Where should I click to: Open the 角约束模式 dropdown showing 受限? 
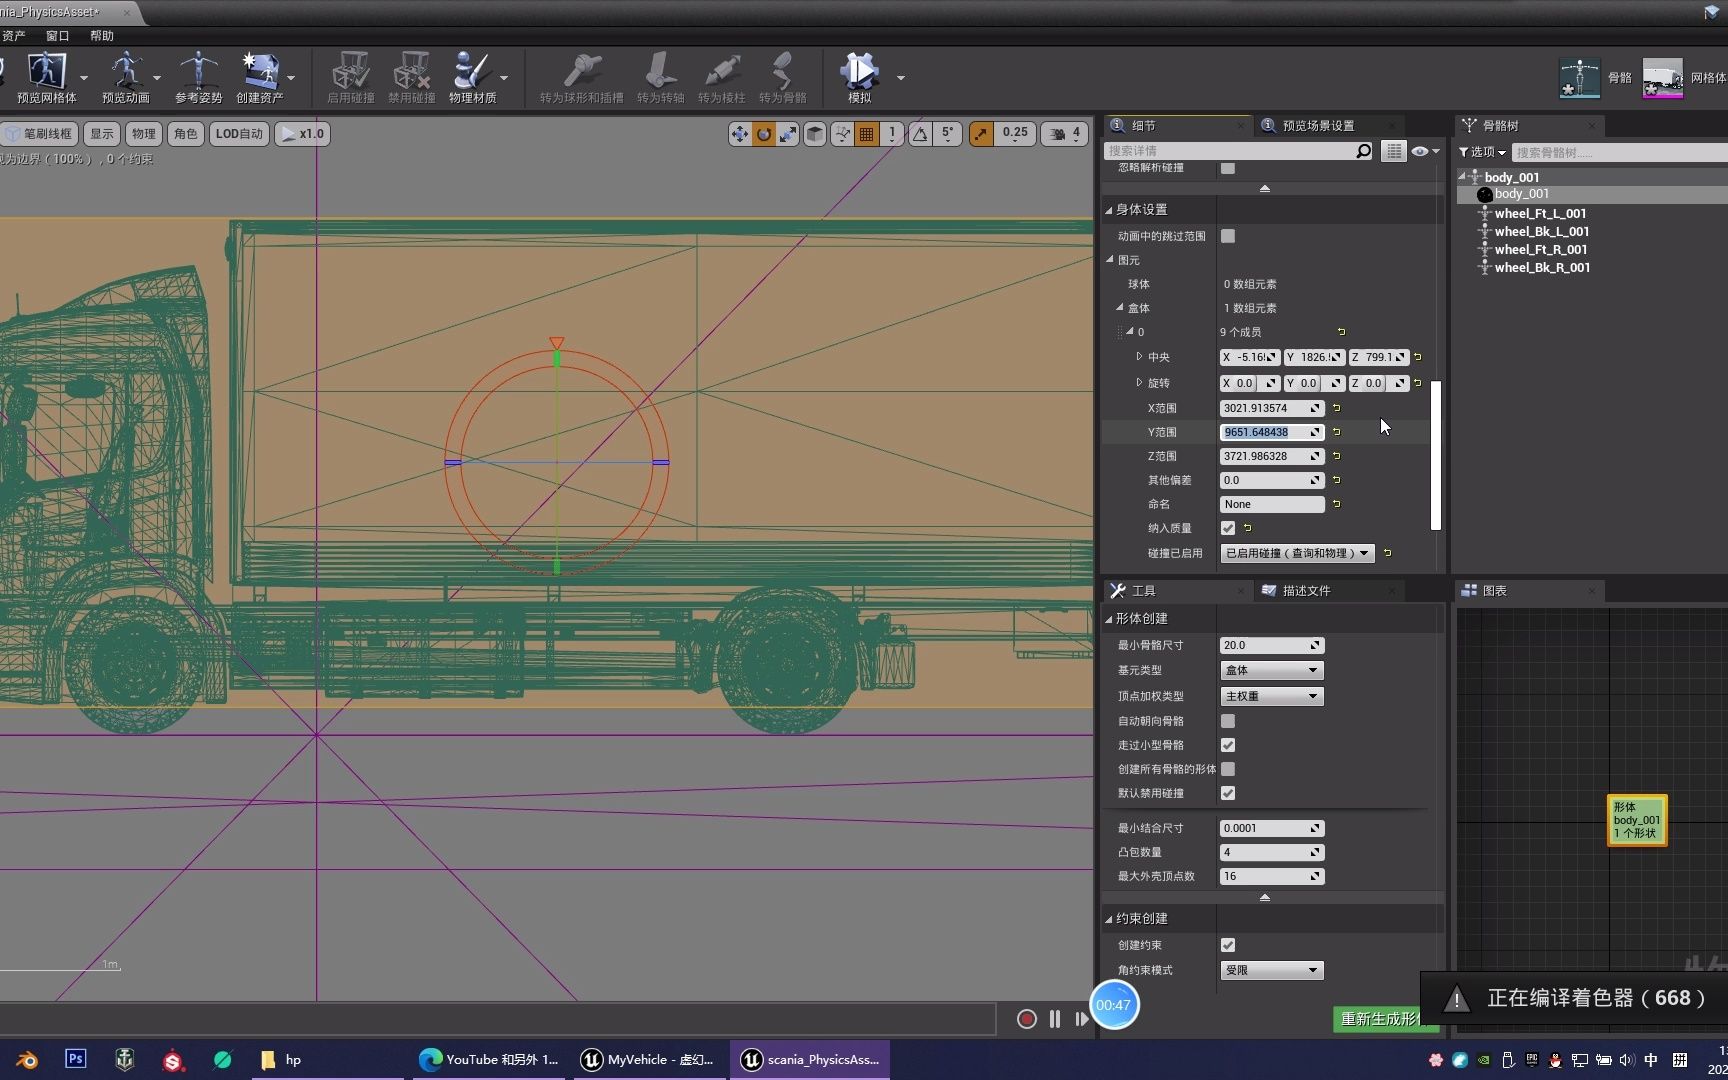click(x=1270, y=969)
